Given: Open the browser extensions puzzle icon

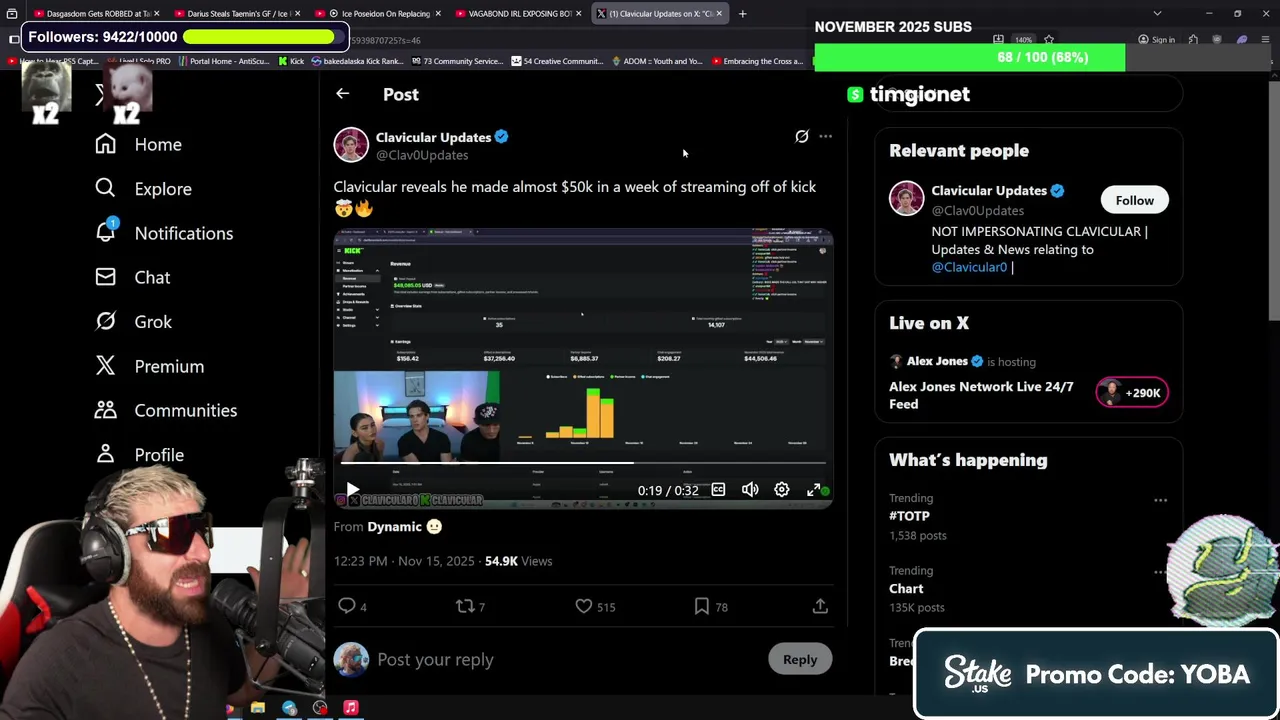Looking at the screenshot, I should click(1193, 40).
